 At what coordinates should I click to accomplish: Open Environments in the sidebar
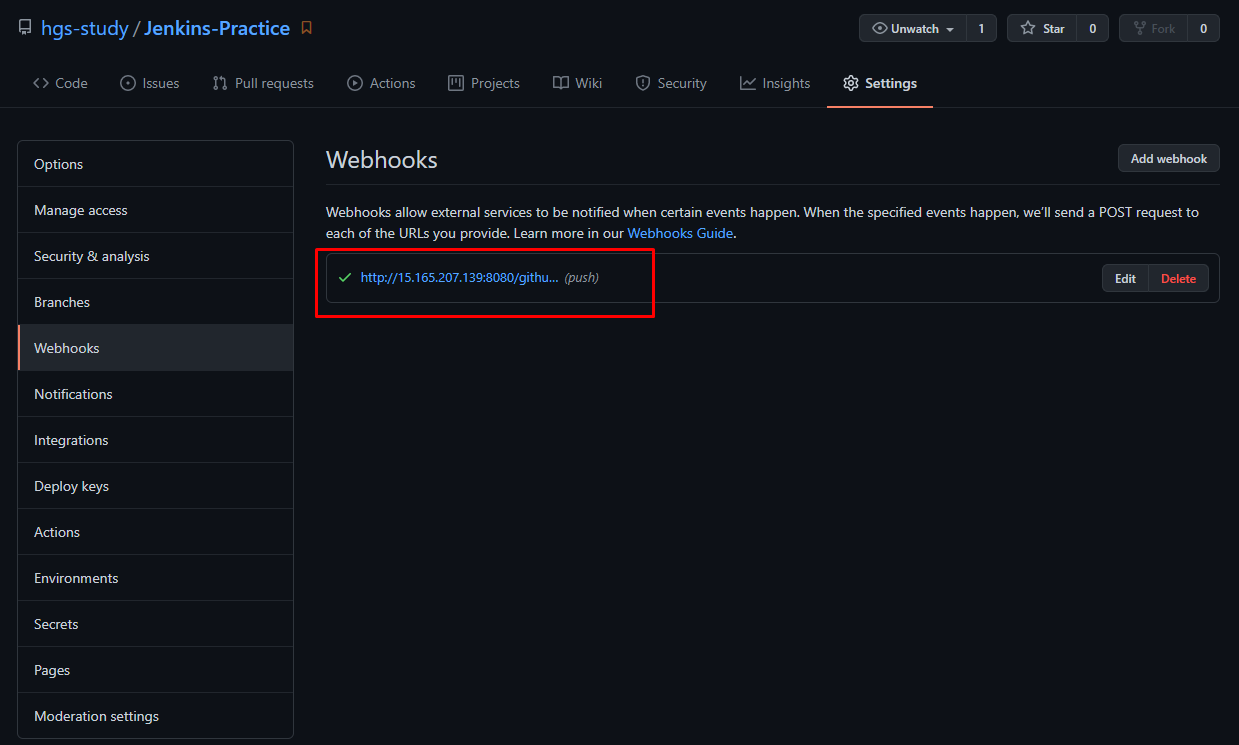(156, 578)
